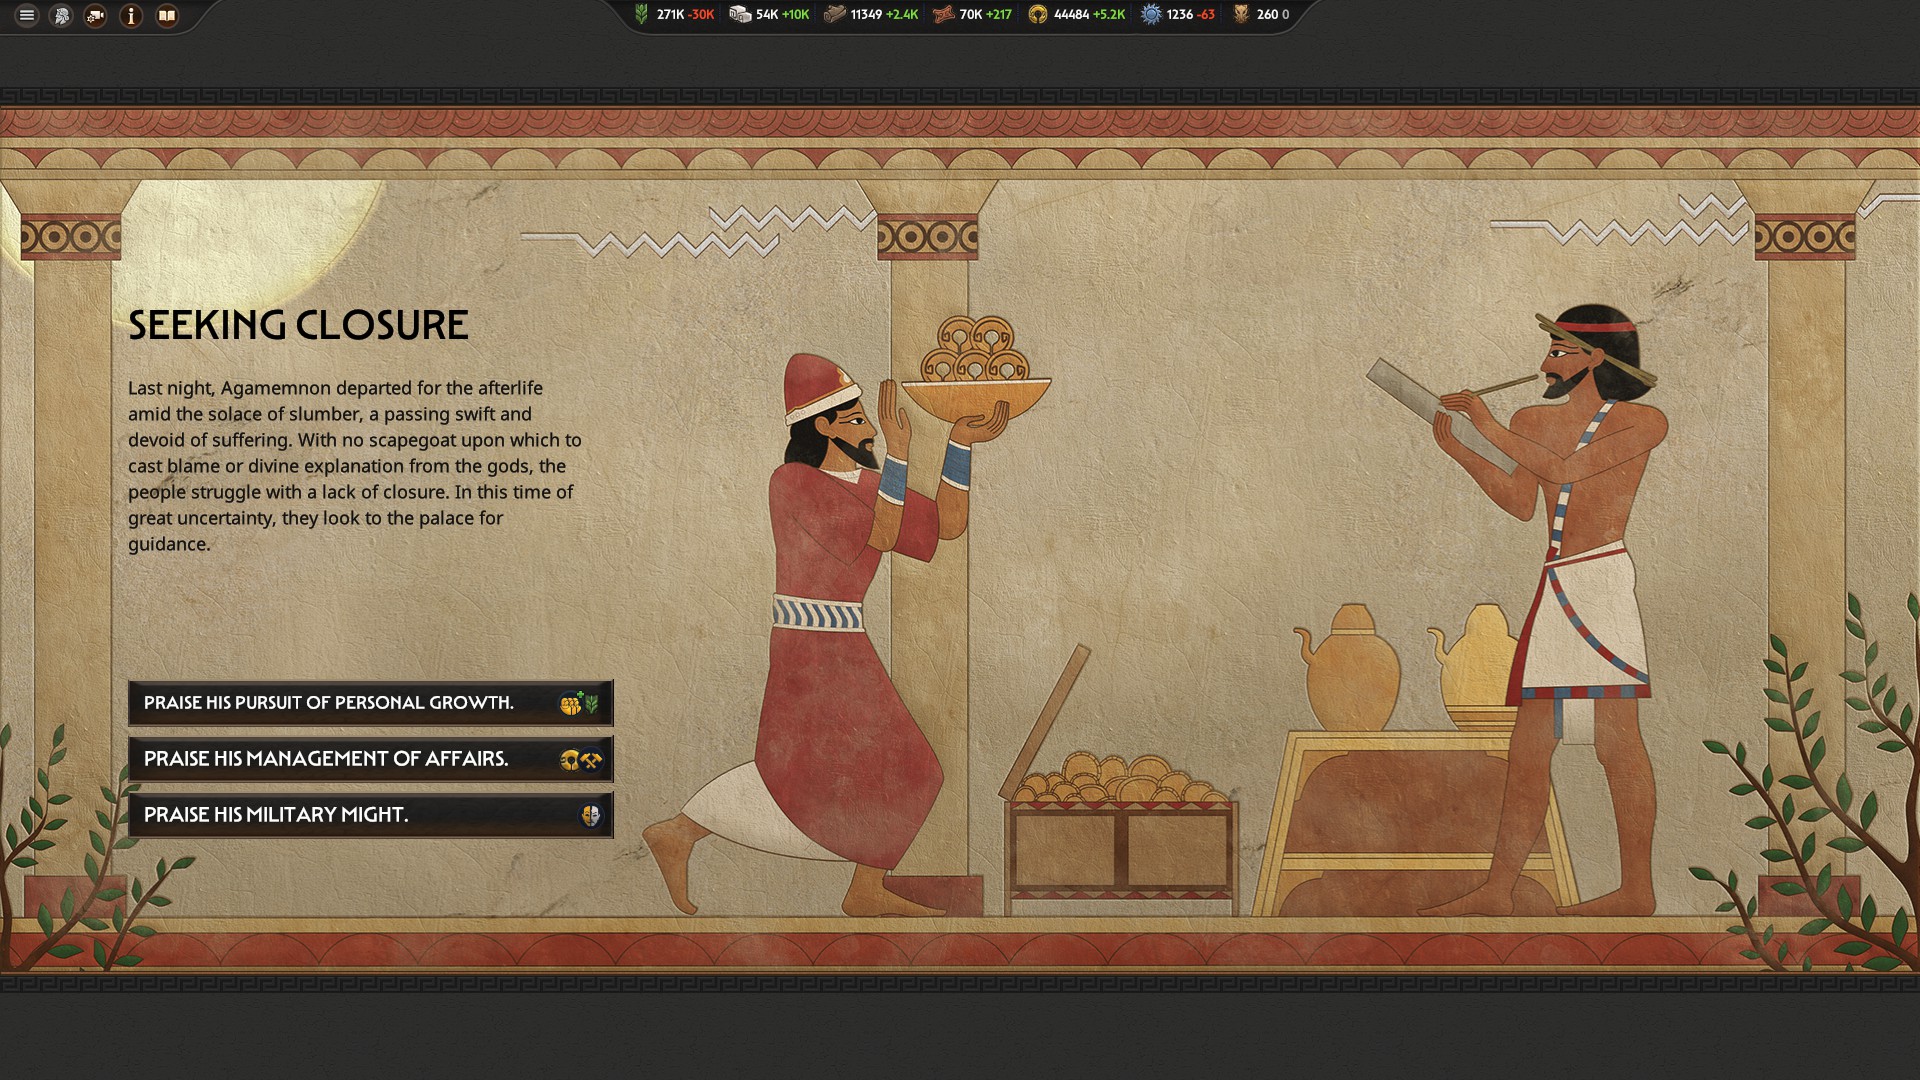Click the crossed hammers effect icon

point(592,760)
